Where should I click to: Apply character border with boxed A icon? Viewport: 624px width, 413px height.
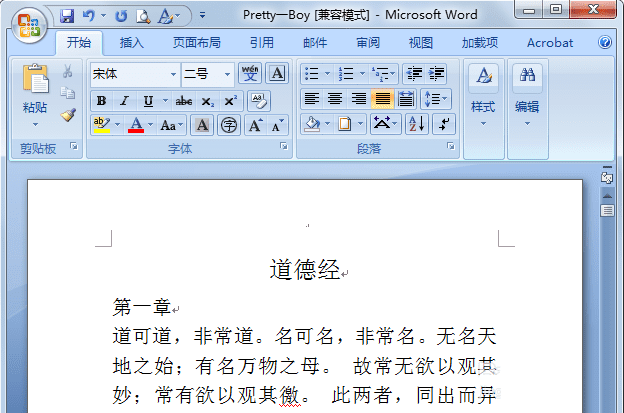277,73
